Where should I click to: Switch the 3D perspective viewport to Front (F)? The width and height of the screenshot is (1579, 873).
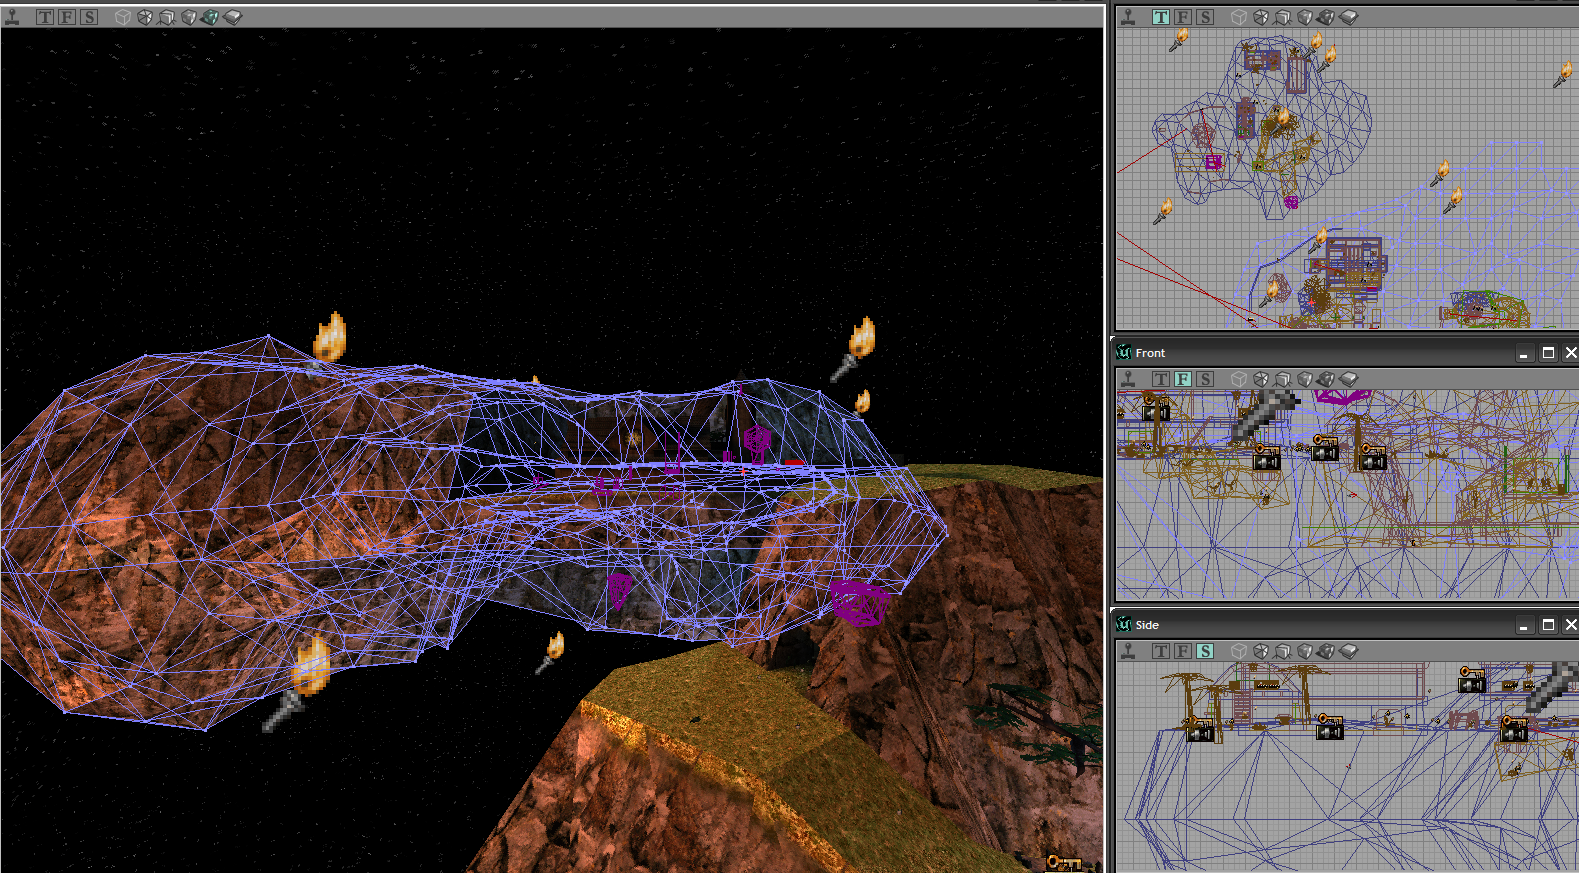[x=67, y=17]
